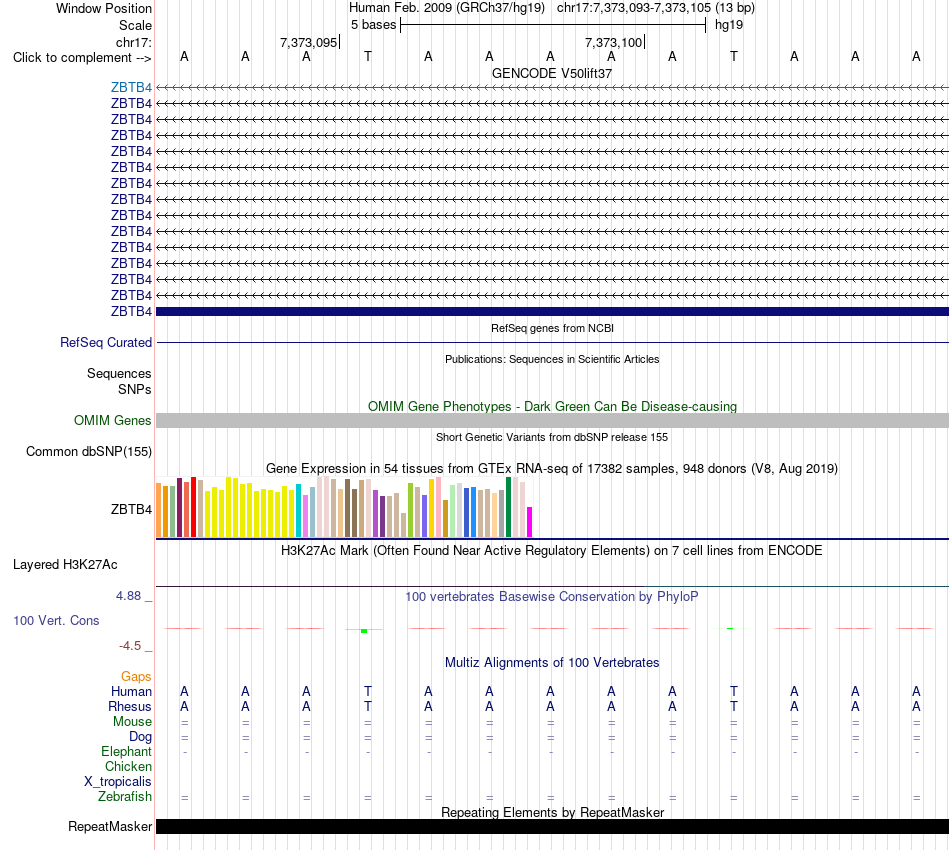Screen dimensions: 950x850
Task: Click the 'Rhesus' species row label
Action: pos(130,707)
